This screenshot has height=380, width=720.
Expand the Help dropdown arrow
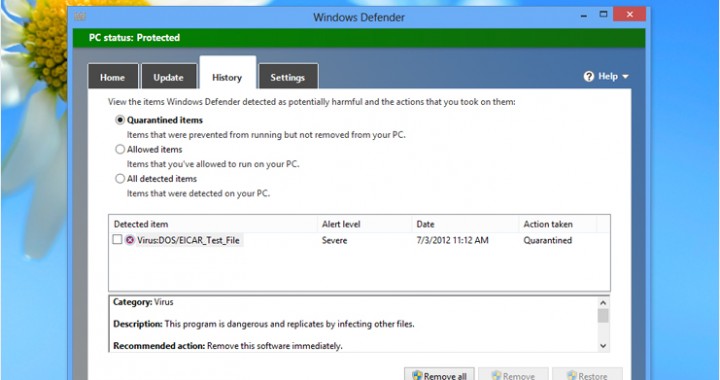[625, 77]
